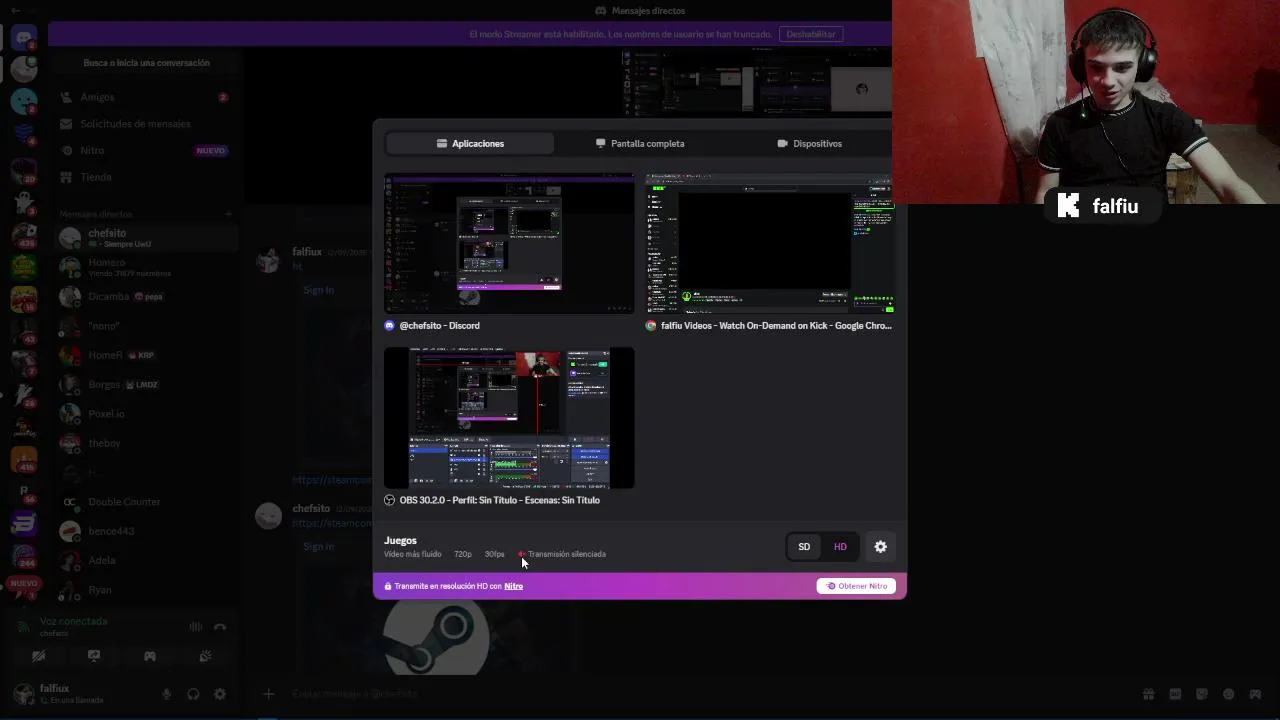
Task: Click the share screen icon in voice panel
Action: coord(94,656)
